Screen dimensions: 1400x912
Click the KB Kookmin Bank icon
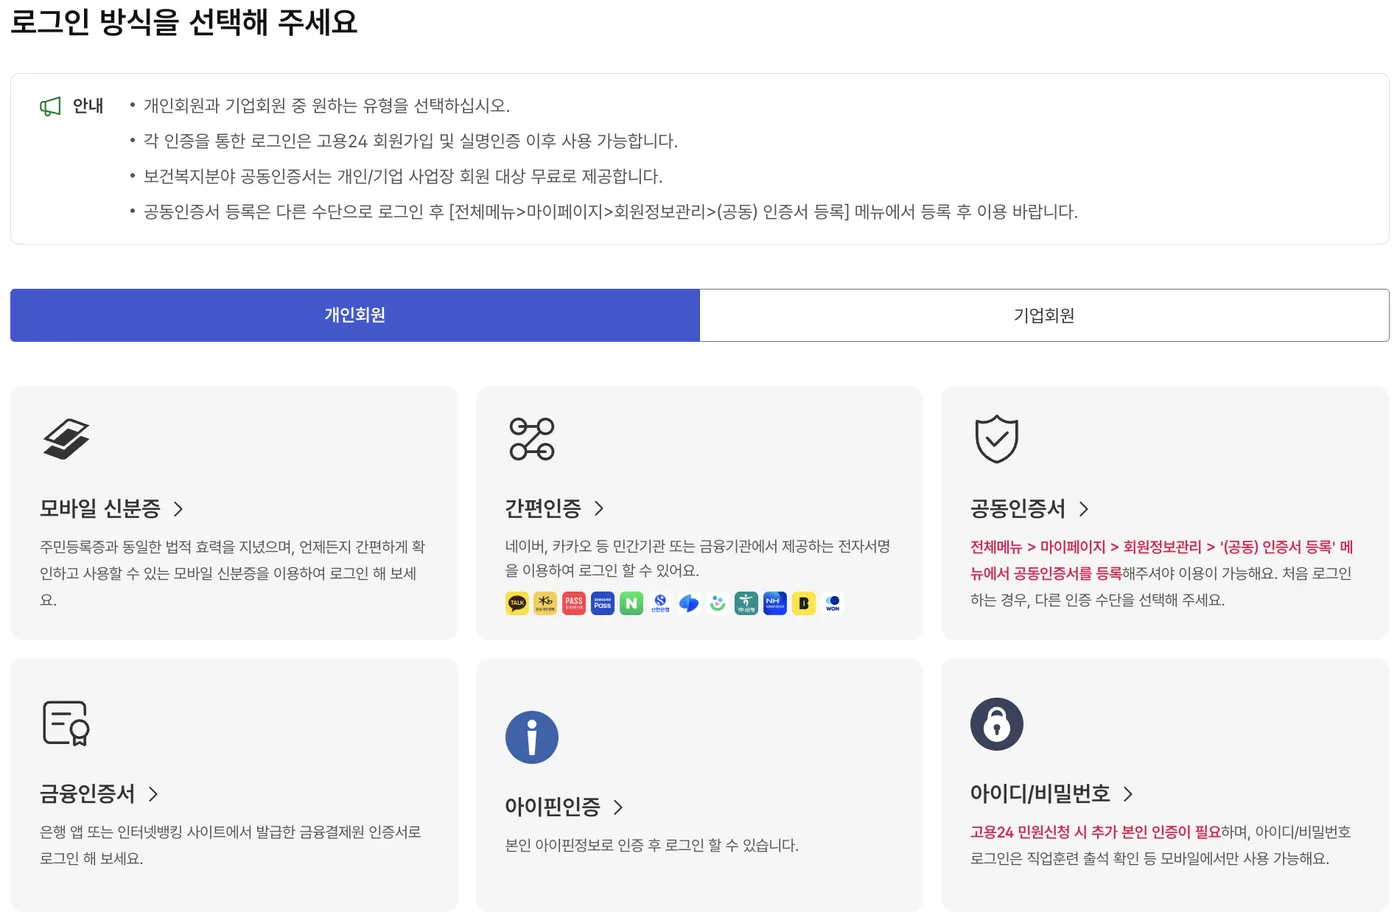(545, 603)
